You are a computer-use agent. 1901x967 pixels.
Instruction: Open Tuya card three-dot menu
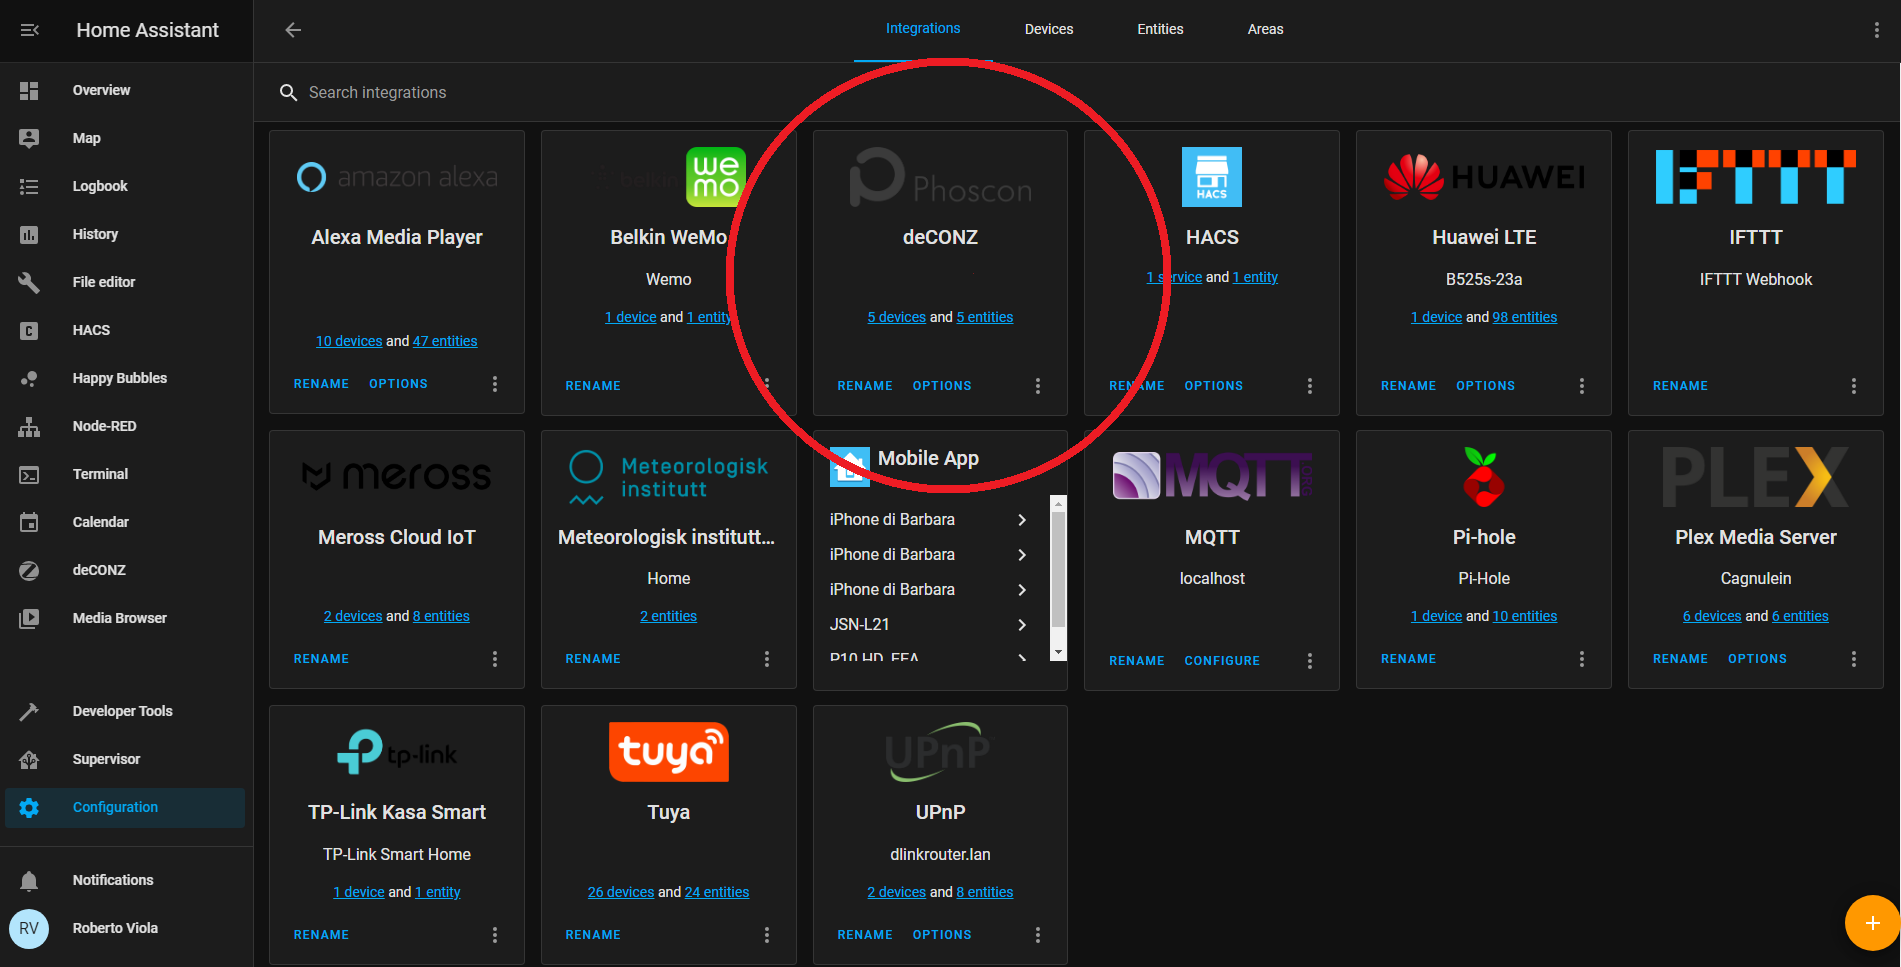767,935
